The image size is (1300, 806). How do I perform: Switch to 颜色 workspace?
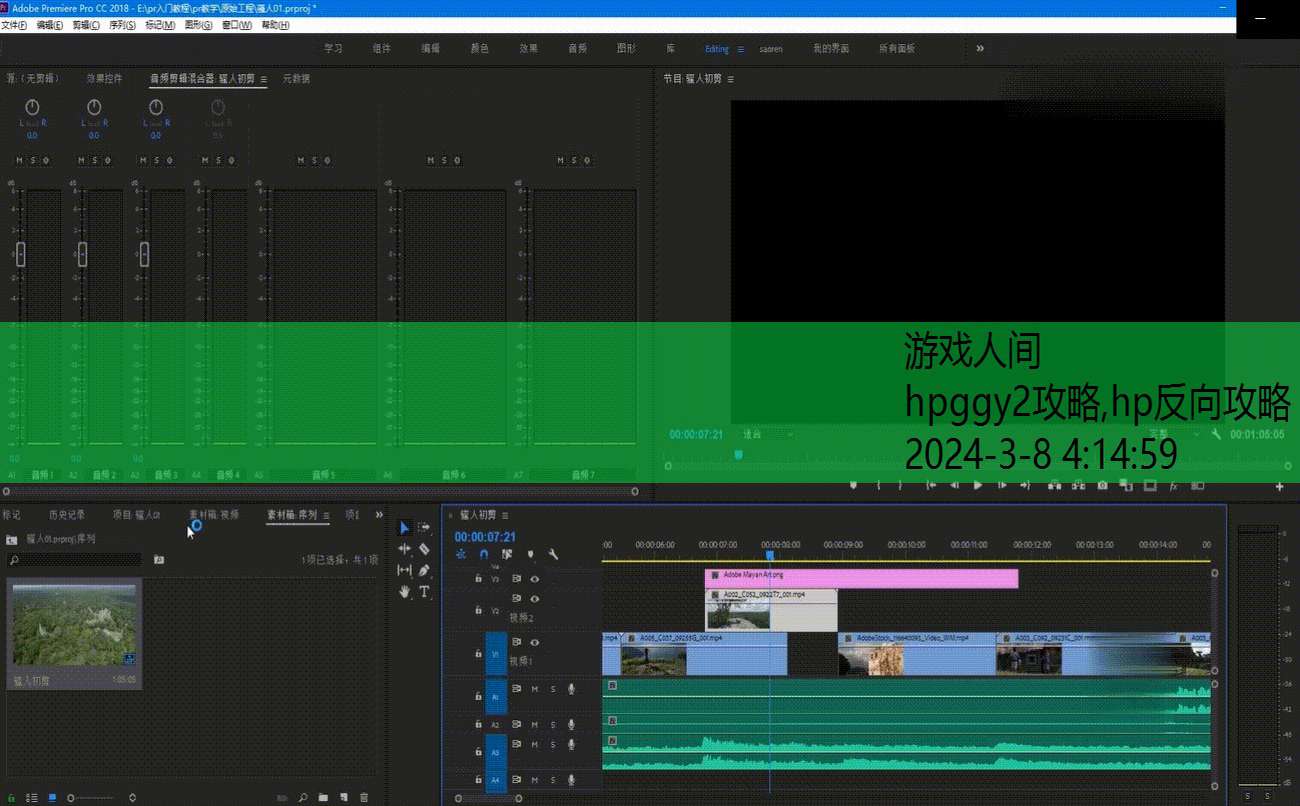[479, 48]
